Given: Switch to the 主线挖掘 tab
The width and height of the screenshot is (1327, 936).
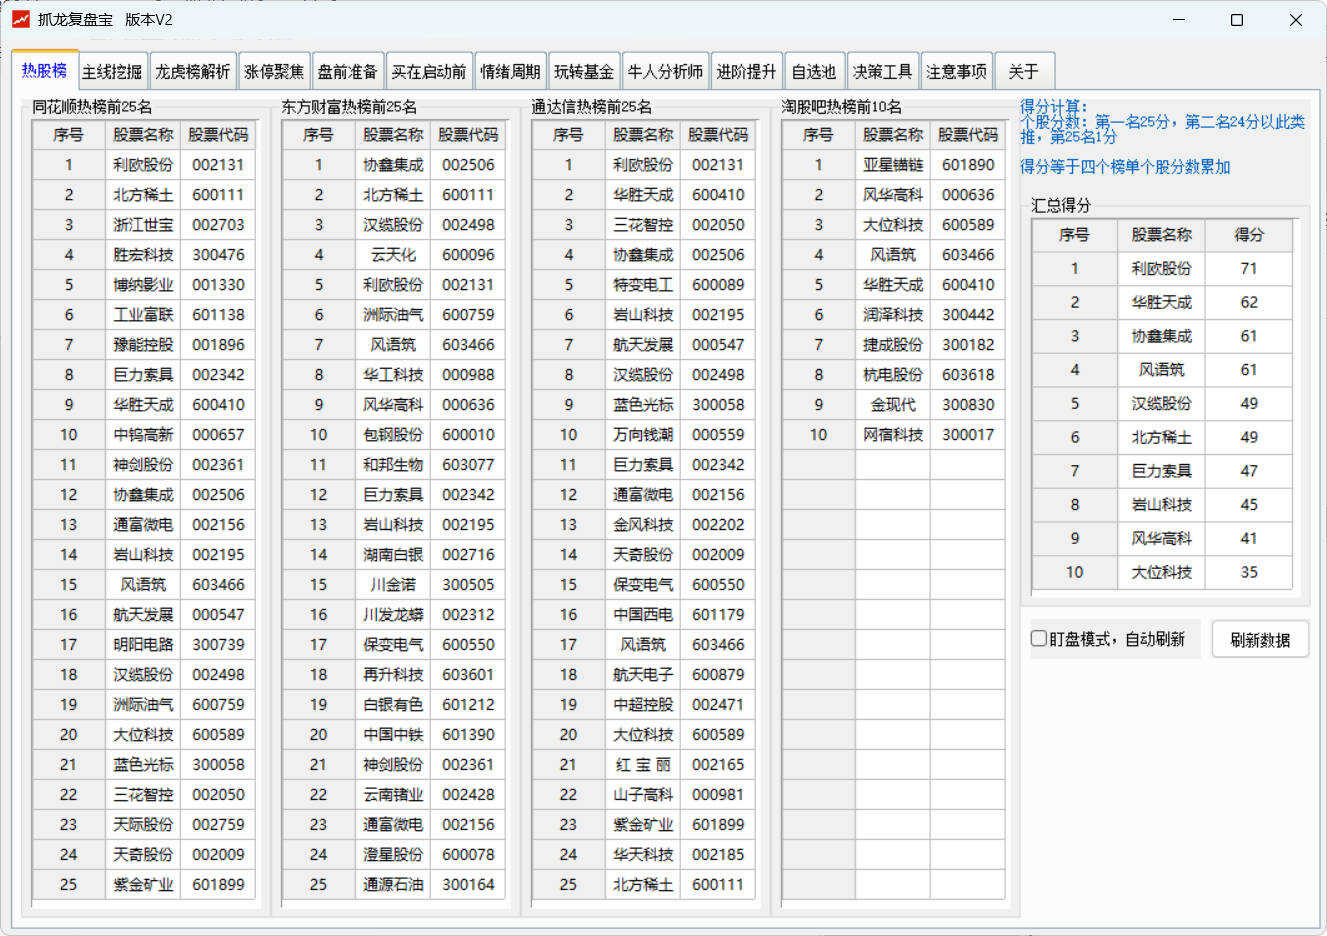Looking at the screenshot, I should click(111, 70).
